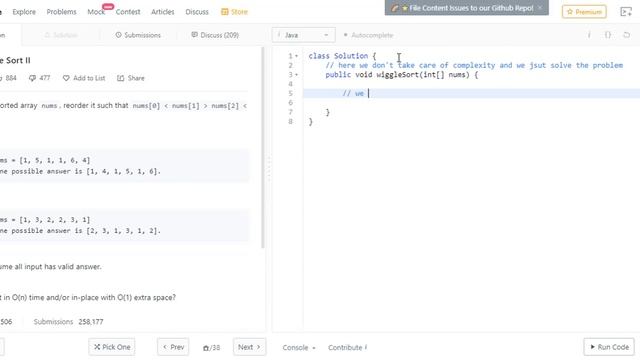Screen dimensions: 640x360
Task: Go to the Next problem
Action: point(249,347)
